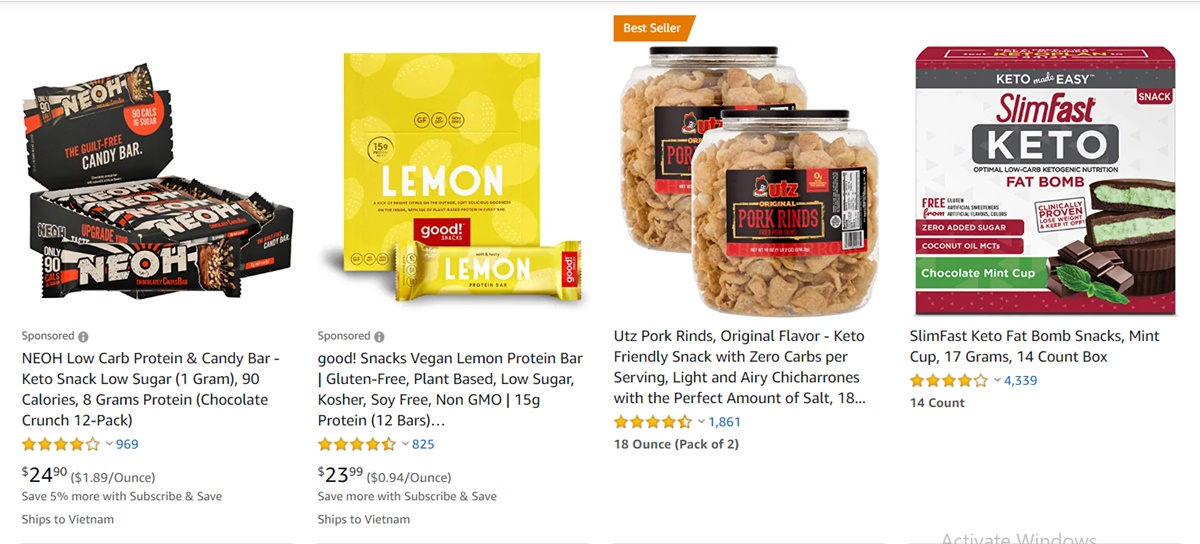Open star rating of Utz Pork Rinds
Viewport: 1200px width, 544px height.
tap(653, 422)
